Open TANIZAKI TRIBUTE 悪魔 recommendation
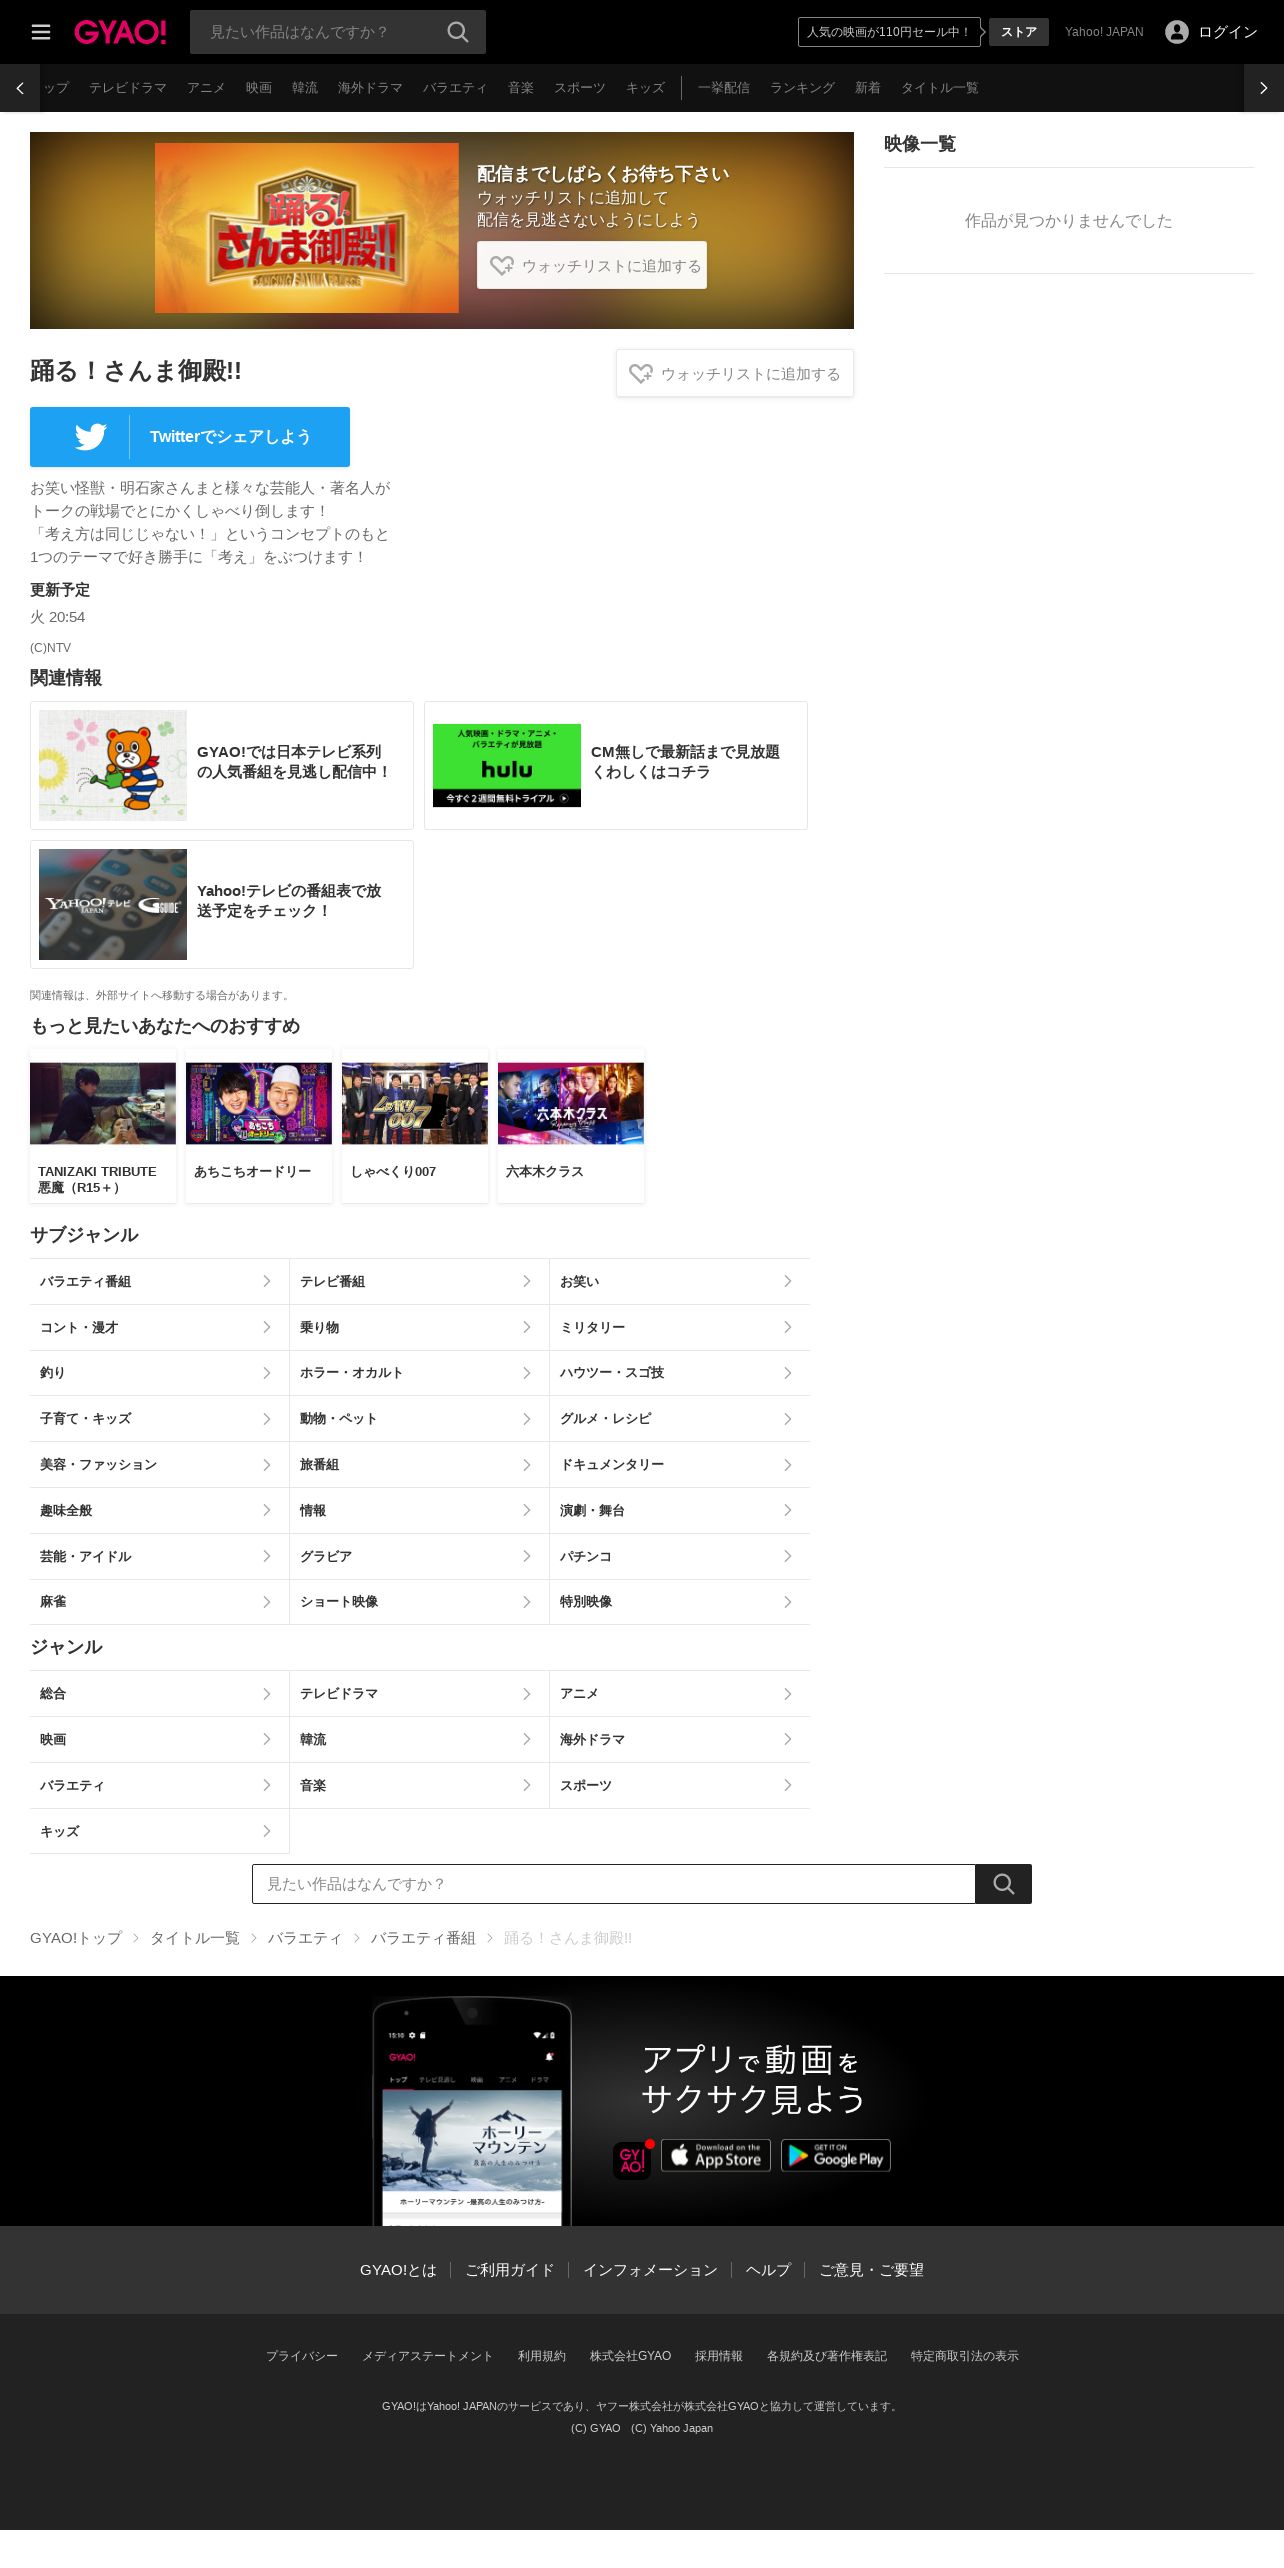Screen dimensions: 1284x2568 103,1127
